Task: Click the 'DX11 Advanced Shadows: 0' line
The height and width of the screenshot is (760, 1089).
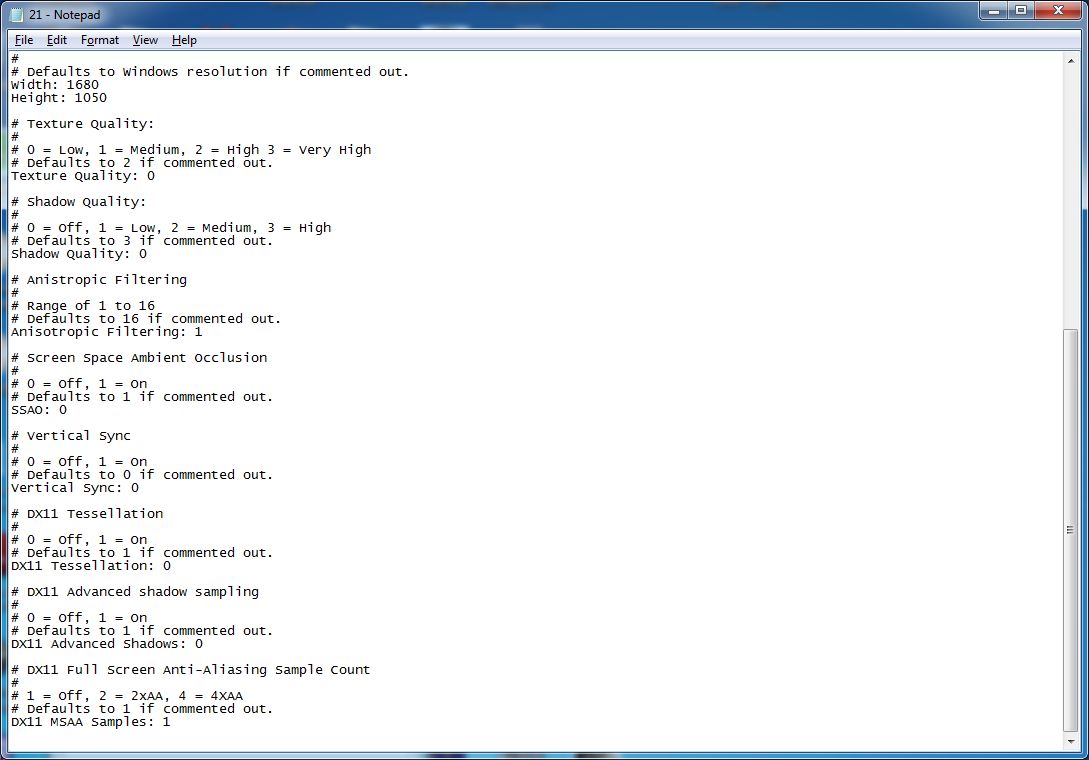Action: [x=107, y=643]
